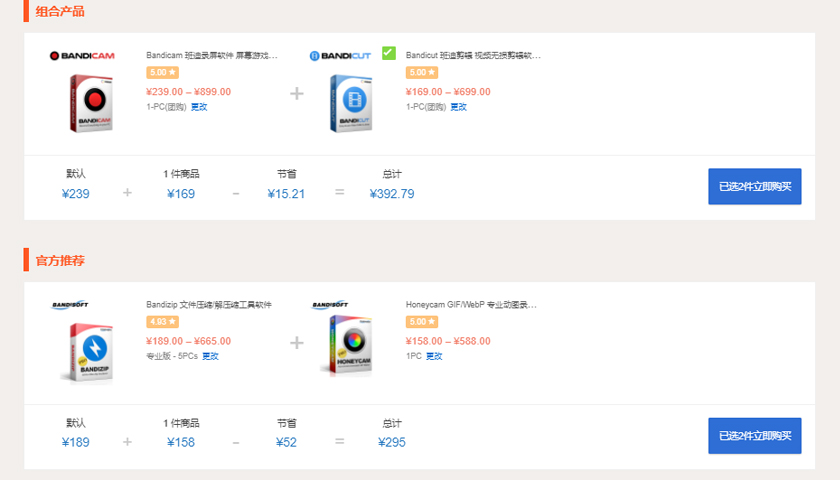Buy the ¥392.79 bundle with 已选2件立即购买

[754, 186]
